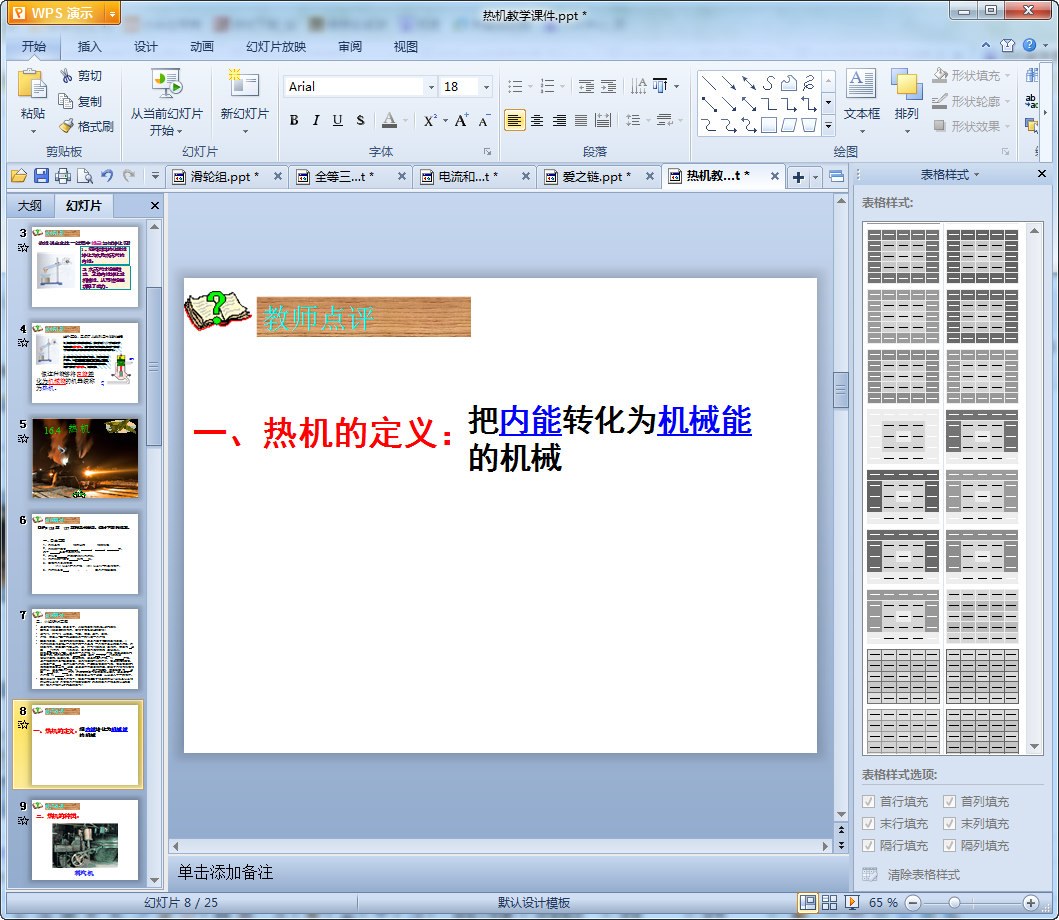Open the 表格样式 task pane dropdown
1059x920 pixels.
[977, 175]
